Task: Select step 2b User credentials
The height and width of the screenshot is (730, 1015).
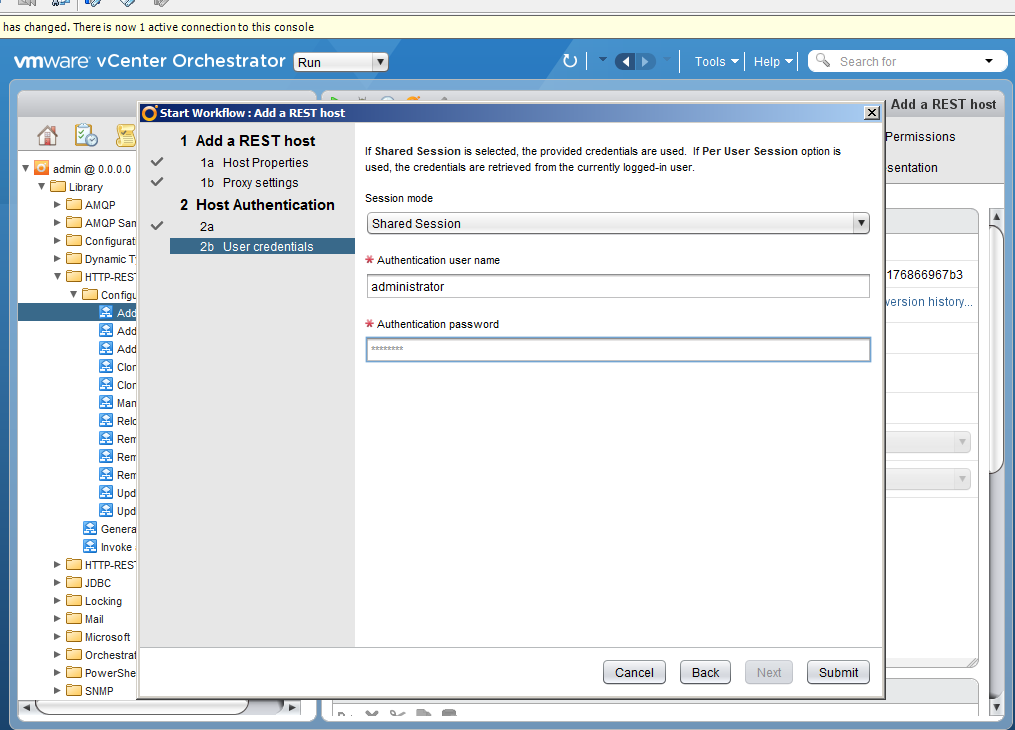Action: 262,247
